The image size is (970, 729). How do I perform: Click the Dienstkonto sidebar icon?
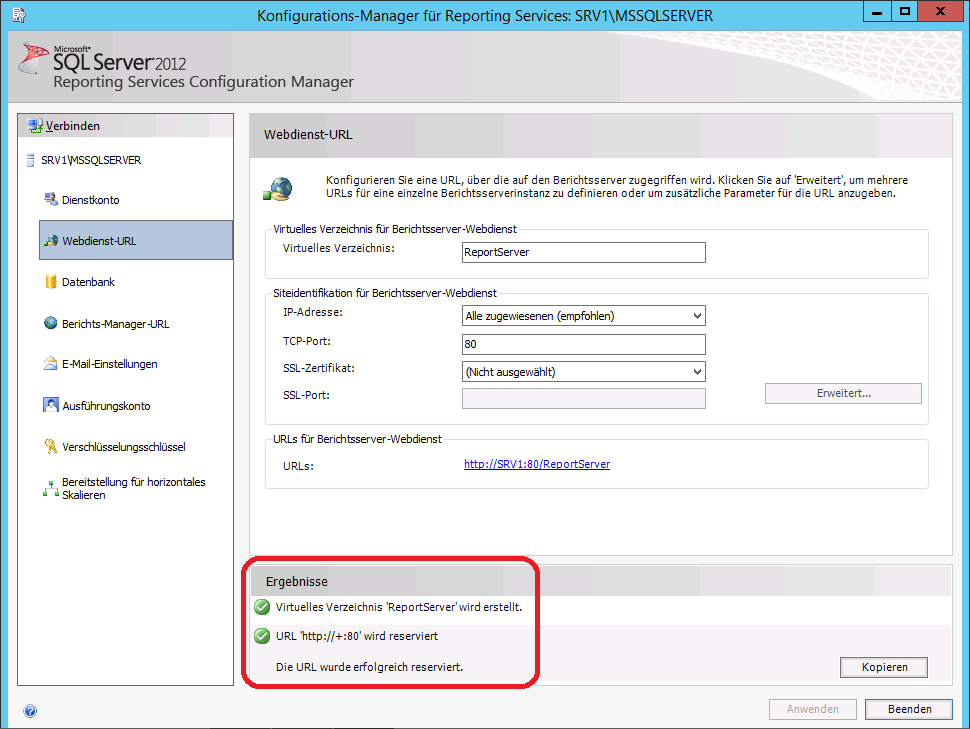coord(51,199)
